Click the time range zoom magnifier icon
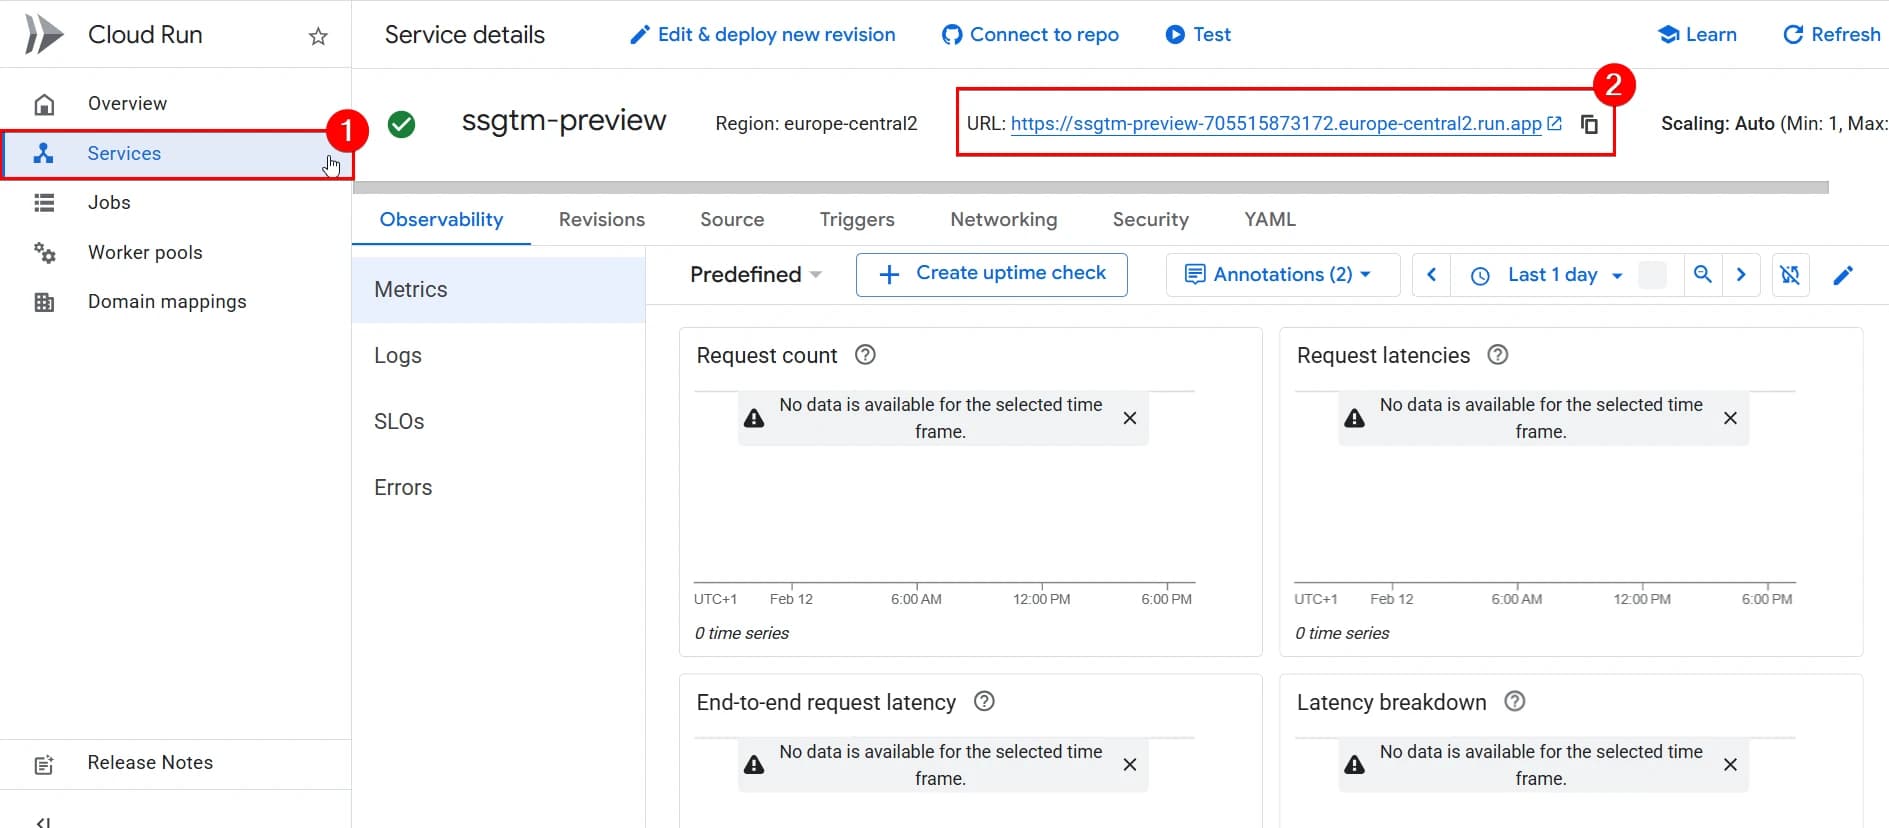The width and height of the screenshot is (1889, 828). (x=1702, y=275)
